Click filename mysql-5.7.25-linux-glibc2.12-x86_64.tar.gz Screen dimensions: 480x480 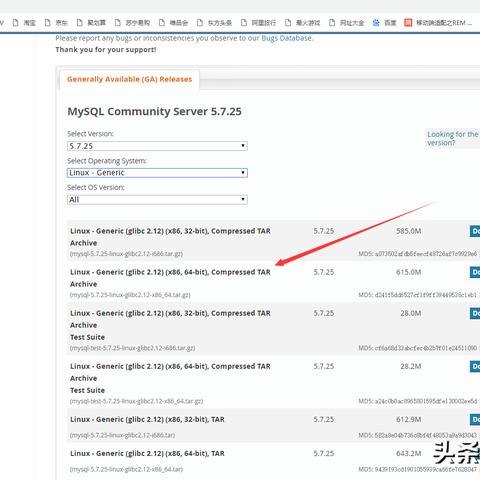130,295
